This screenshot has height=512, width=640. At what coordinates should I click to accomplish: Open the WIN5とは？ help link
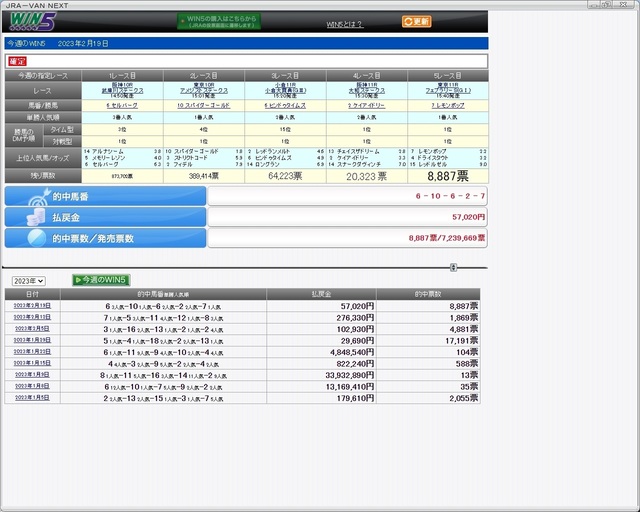[x=344, y=22]
